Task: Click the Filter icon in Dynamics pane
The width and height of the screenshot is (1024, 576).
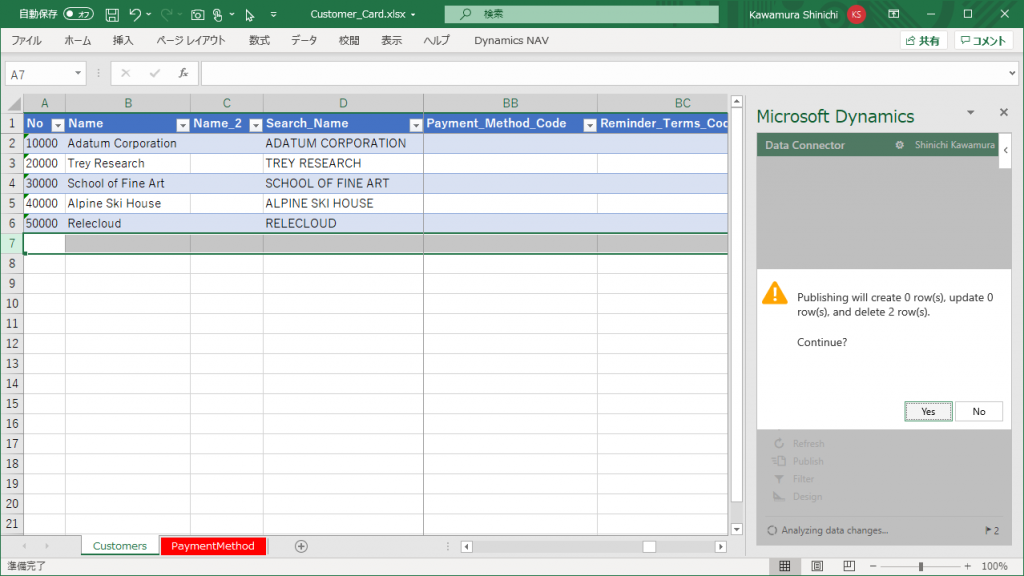Action: coord(779,479)
